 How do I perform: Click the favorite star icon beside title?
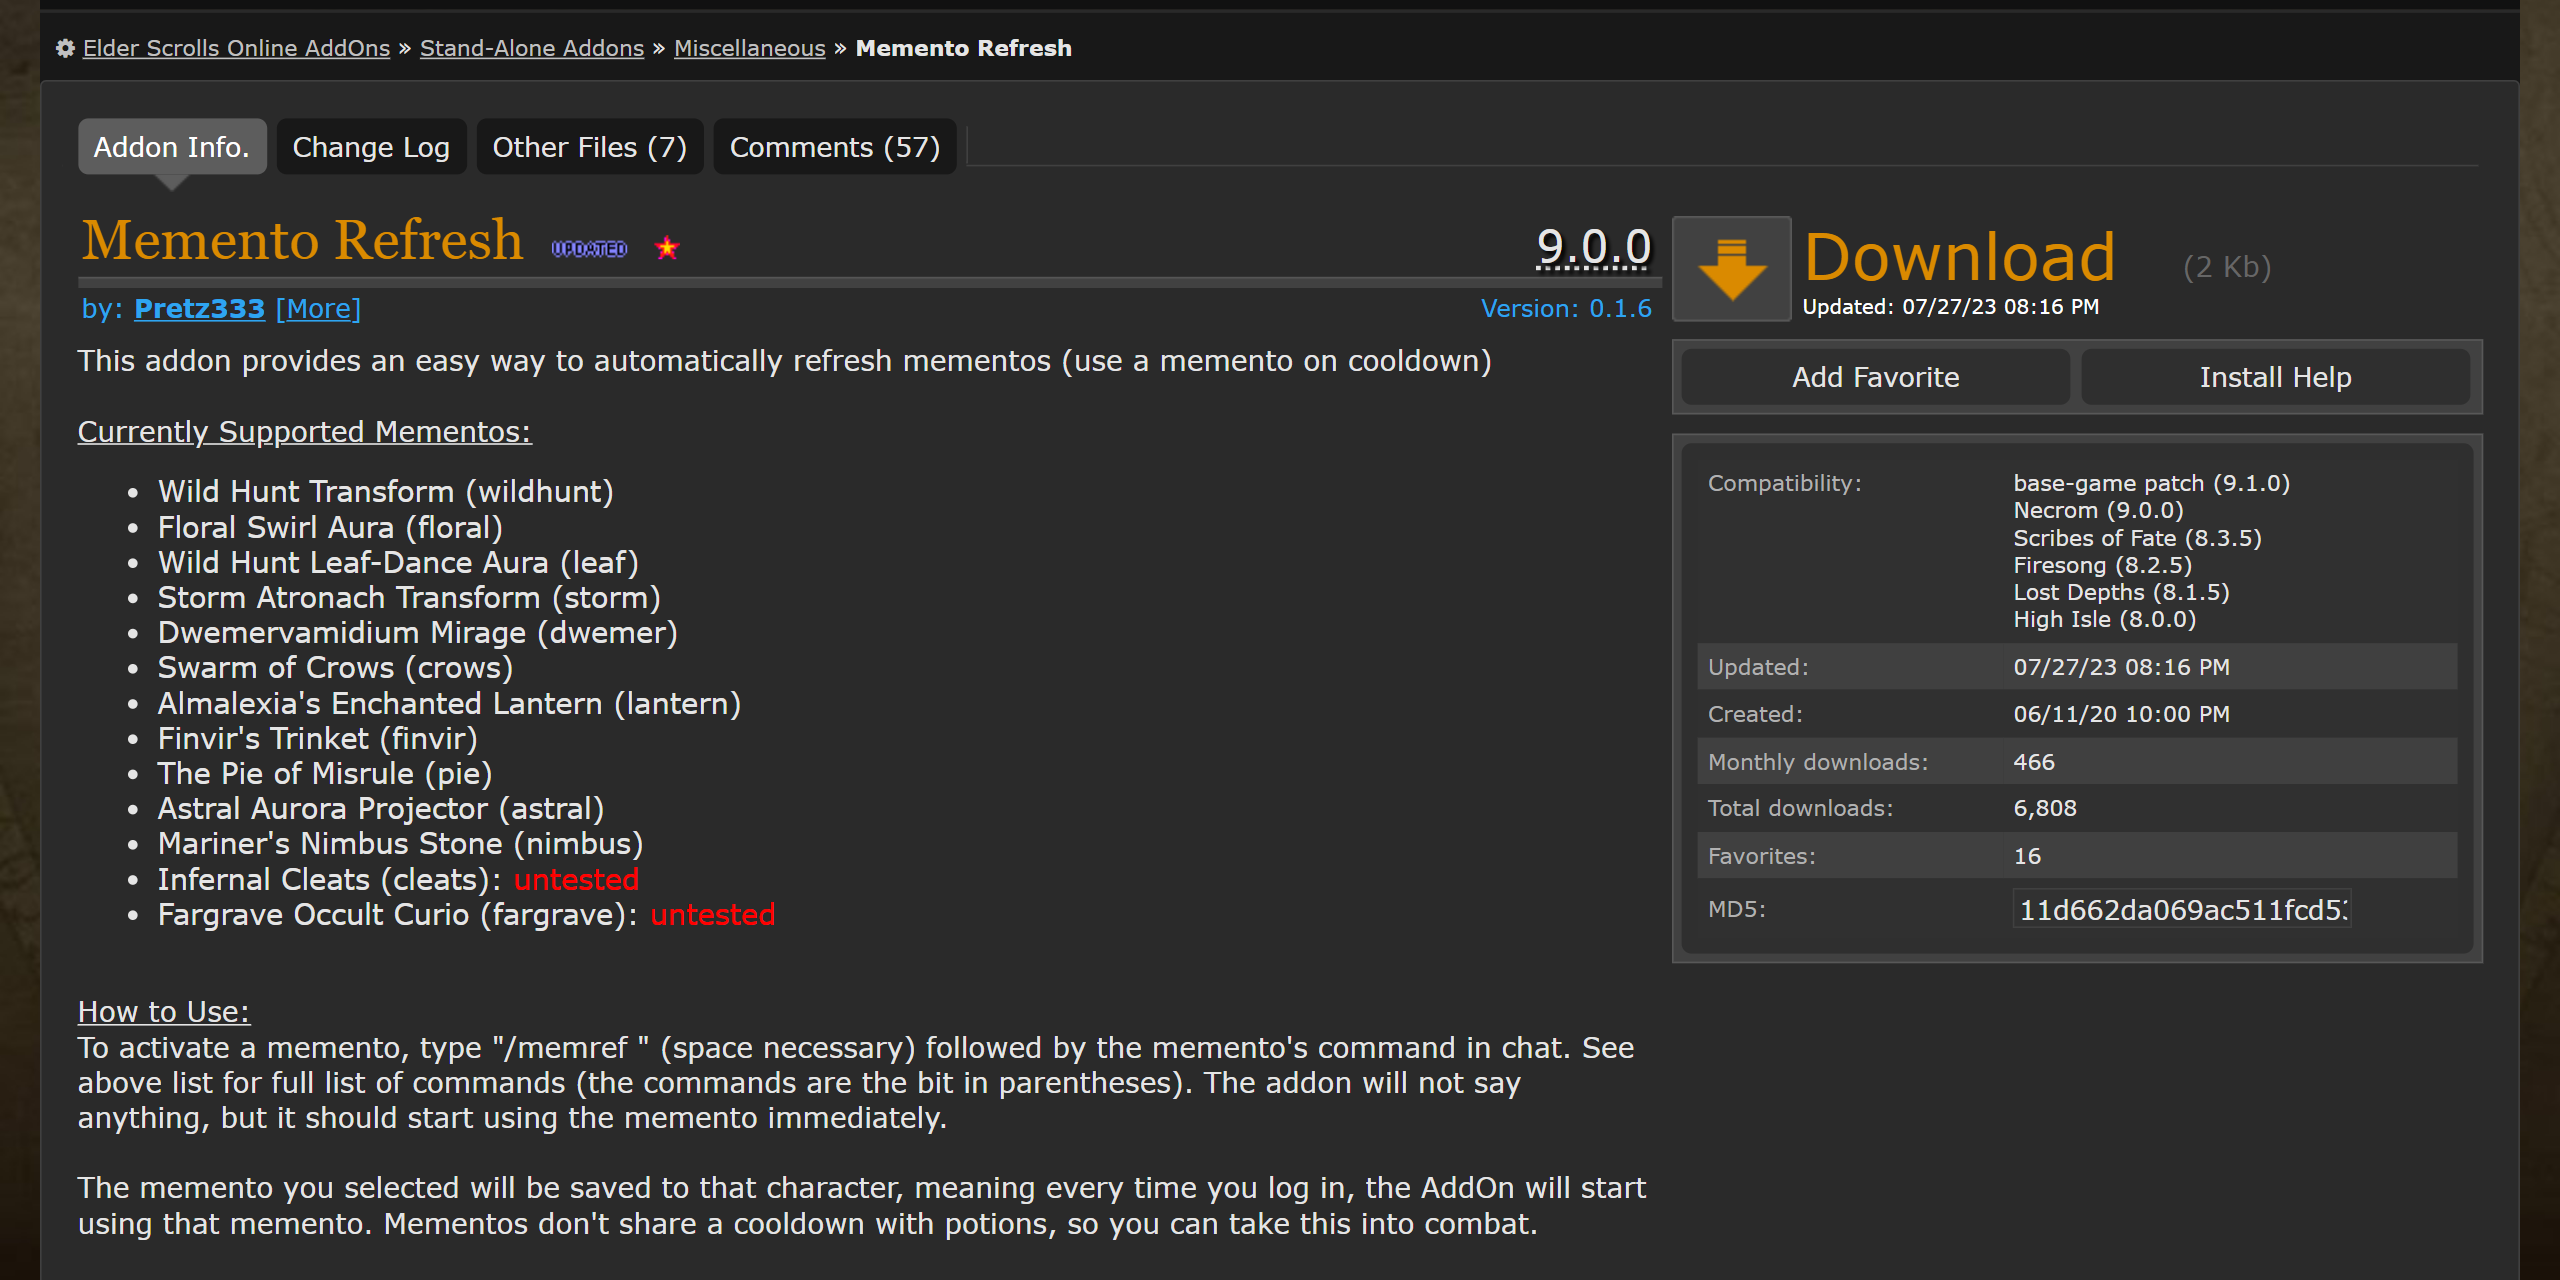667,248
